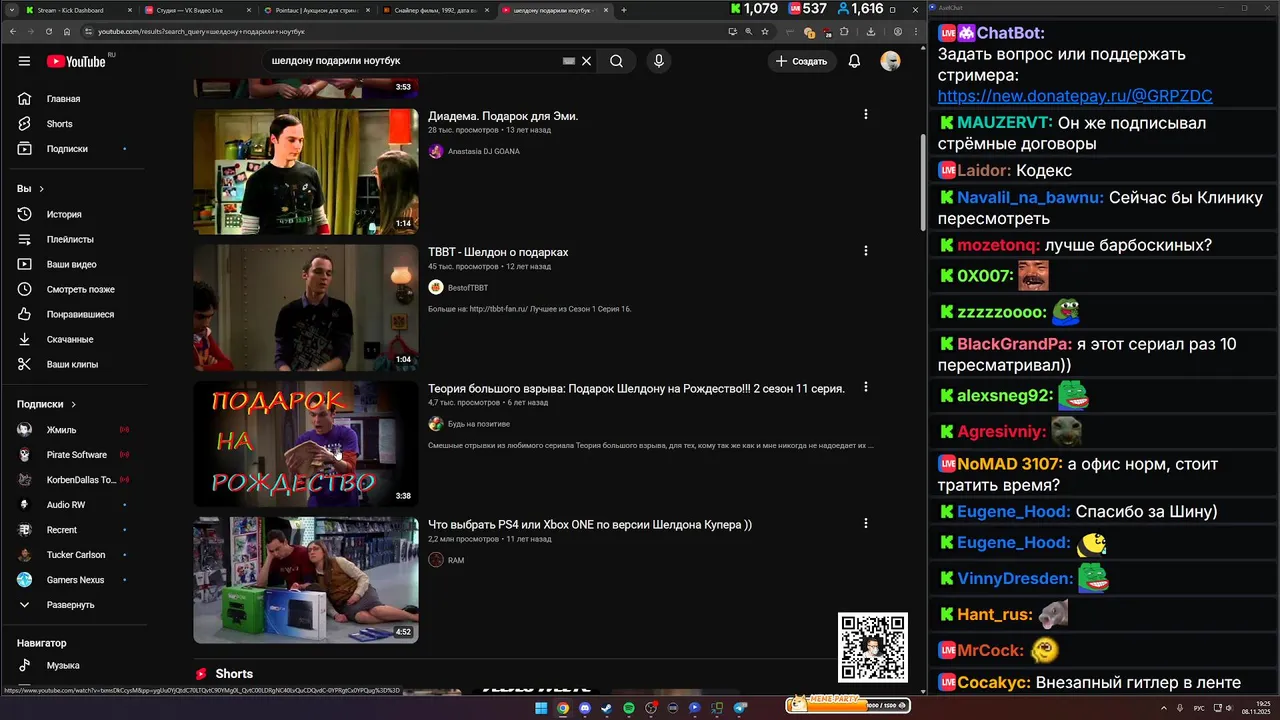Open the on-screen keyboard in search box

pyautogui.click(x=569, y=61)
